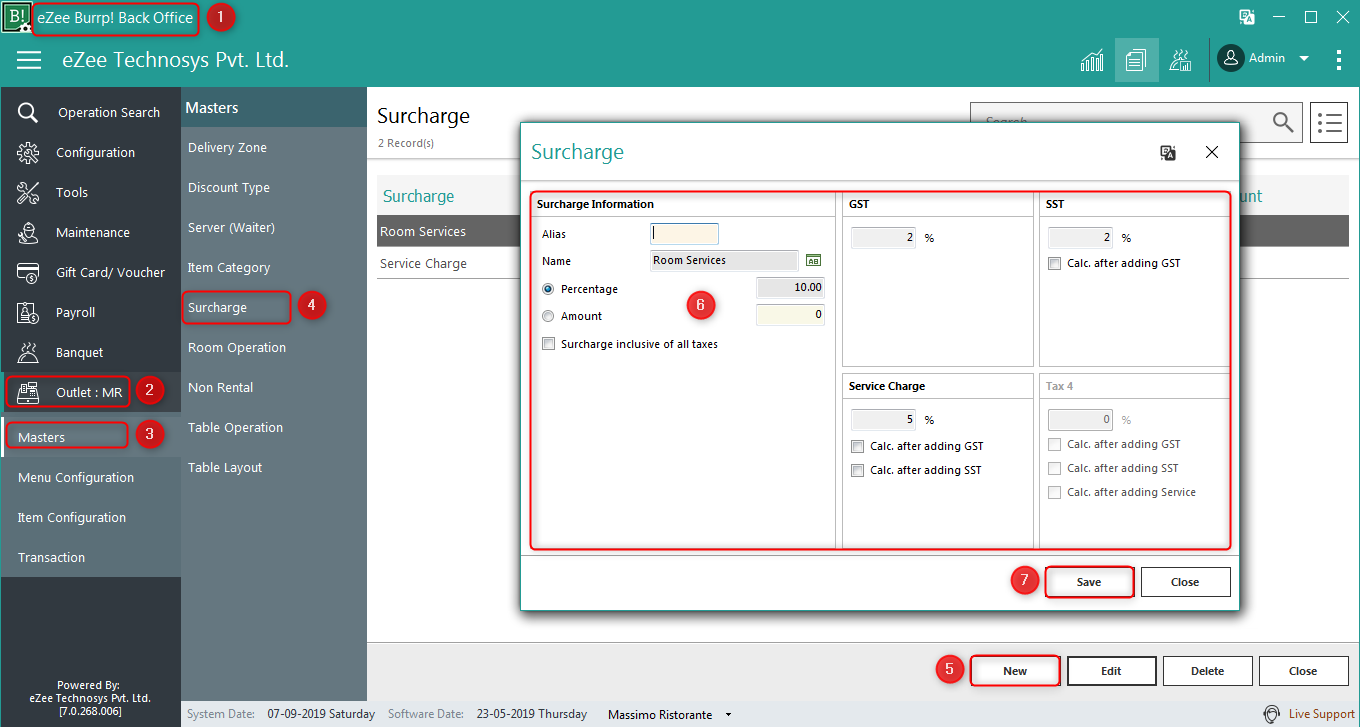
Task: Click the Maintenance worker icon
Action: click(x=28, y=233)
